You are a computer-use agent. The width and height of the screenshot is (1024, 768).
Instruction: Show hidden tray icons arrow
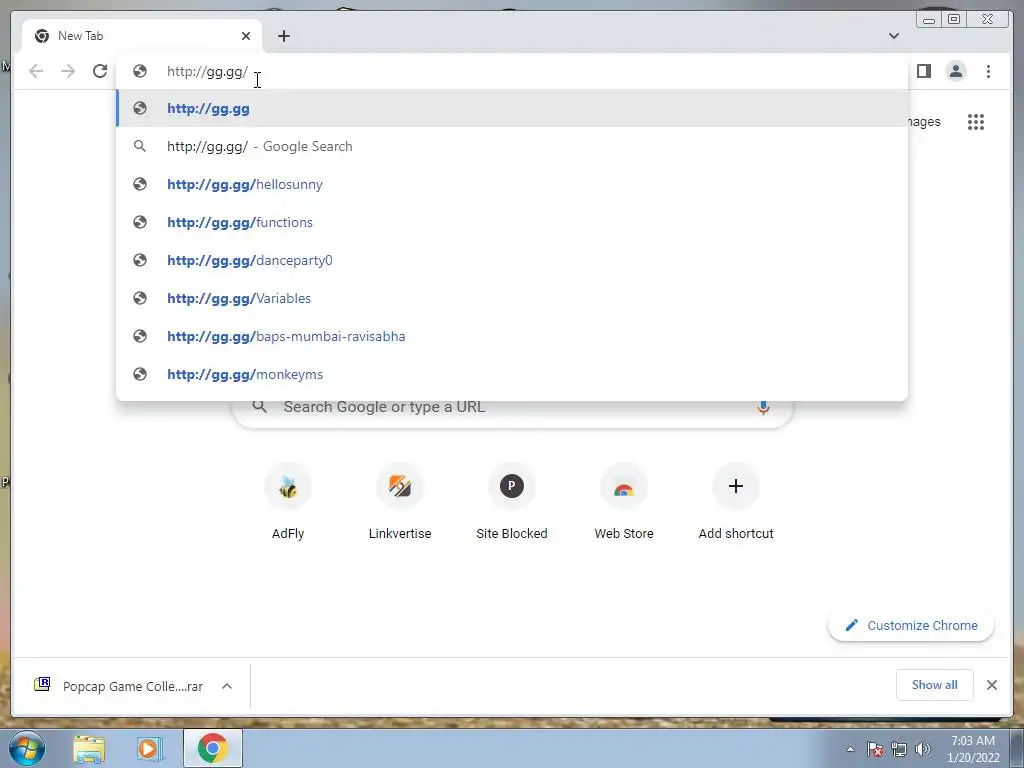850,750
